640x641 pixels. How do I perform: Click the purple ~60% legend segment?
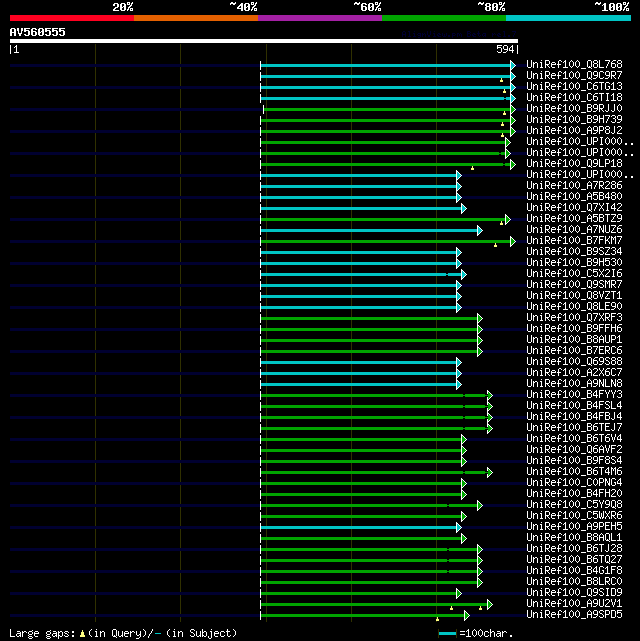coord(320,18)
